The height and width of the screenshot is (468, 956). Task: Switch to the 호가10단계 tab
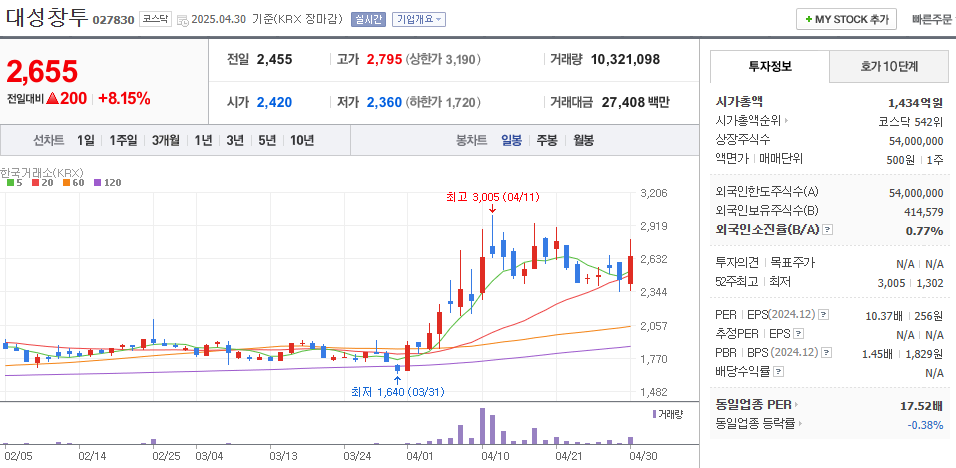(890, 66)
